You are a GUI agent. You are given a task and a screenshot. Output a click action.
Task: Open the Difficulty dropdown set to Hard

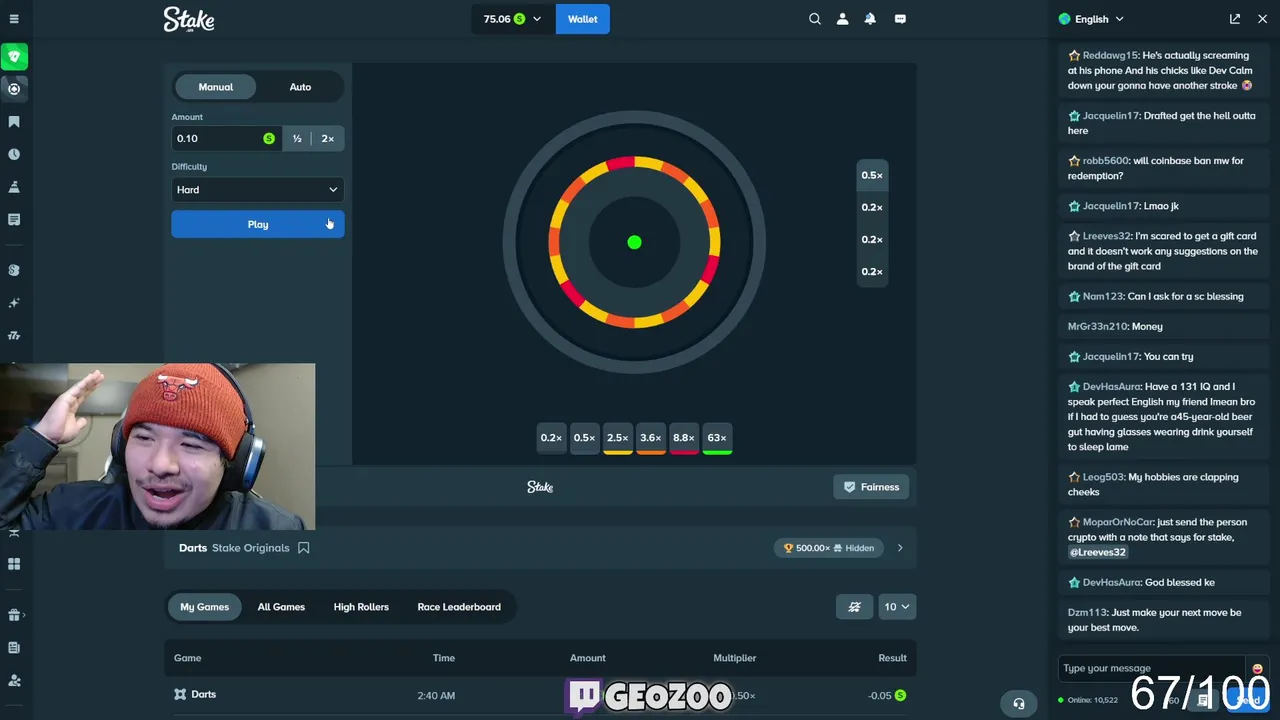point(258,190)
